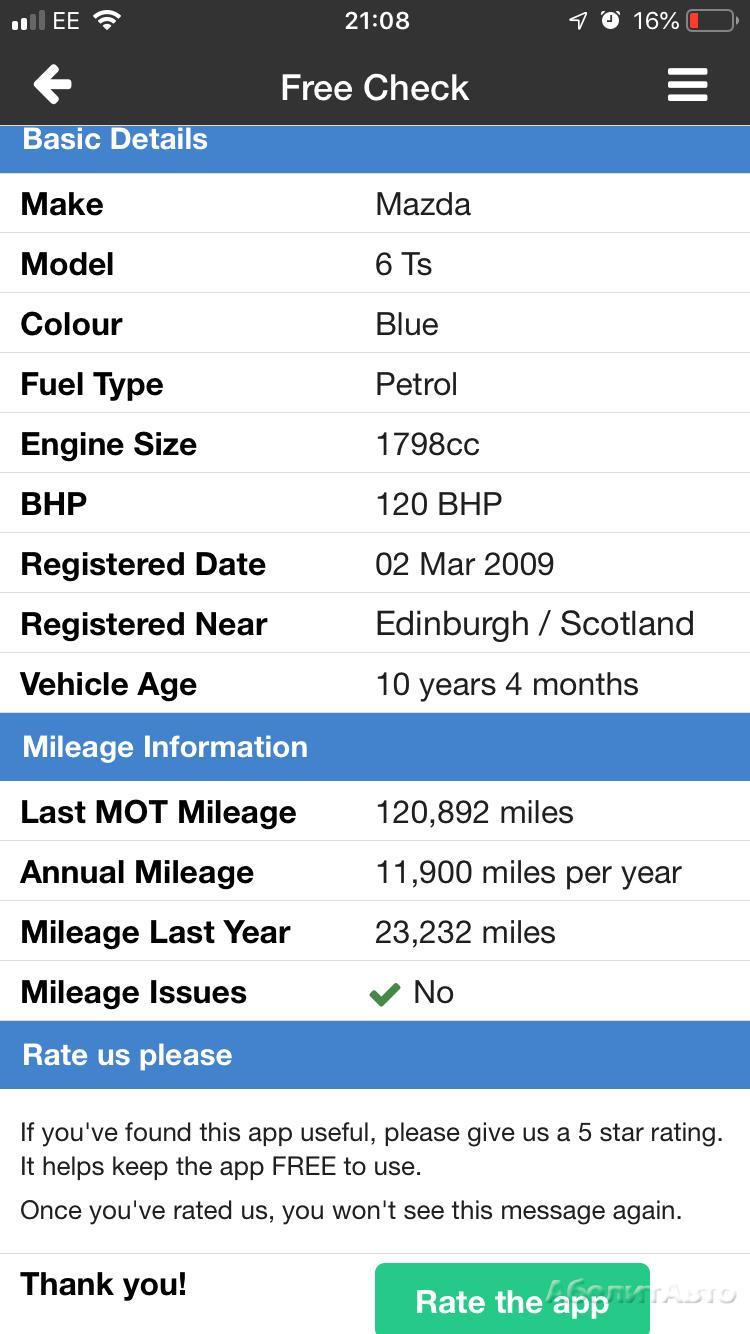750x1334 pixels.
Task: Tap the cellular signal bars
Action: (28, 20)
